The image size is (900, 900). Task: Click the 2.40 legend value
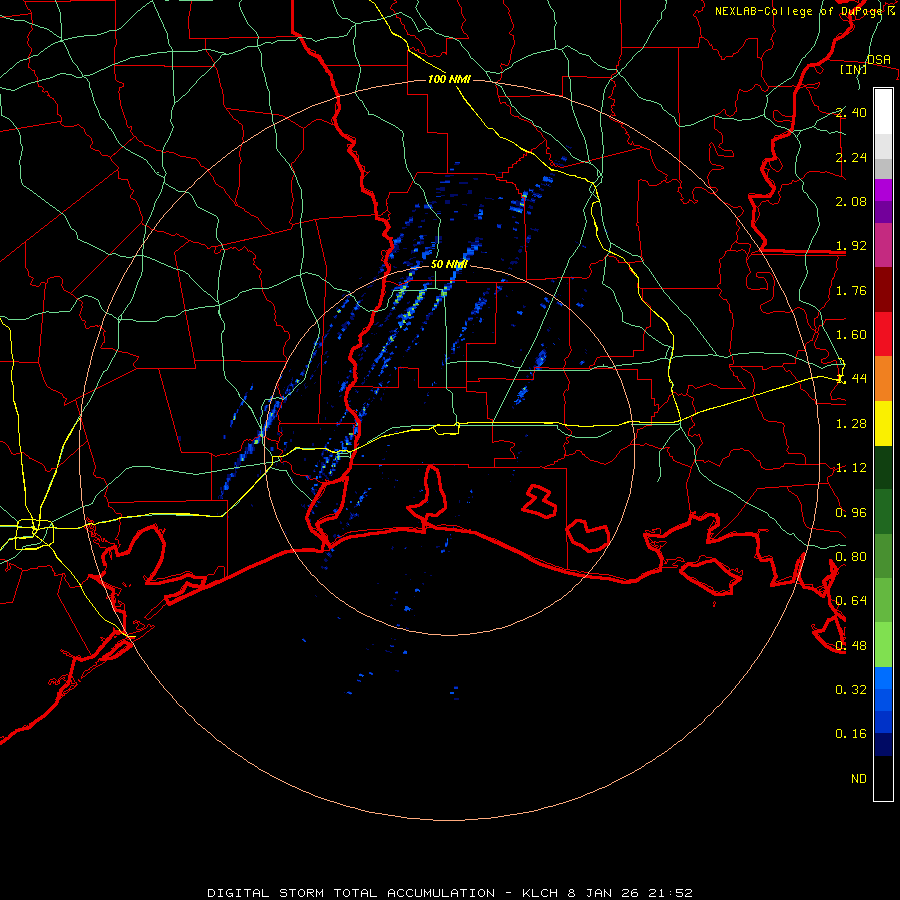(851, 112)
